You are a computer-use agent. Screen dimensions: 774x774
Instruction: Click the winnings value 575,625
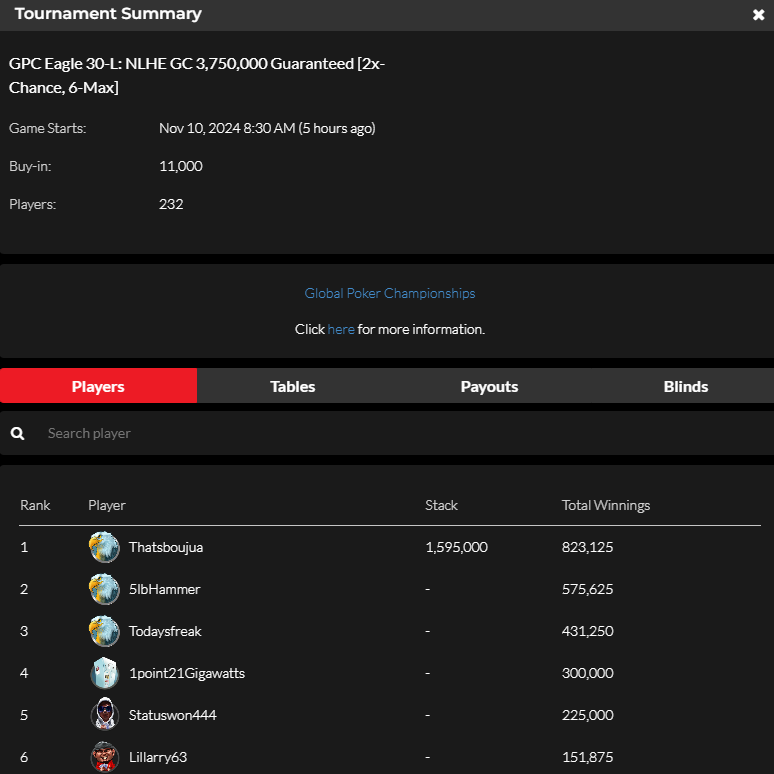[587, 589]
